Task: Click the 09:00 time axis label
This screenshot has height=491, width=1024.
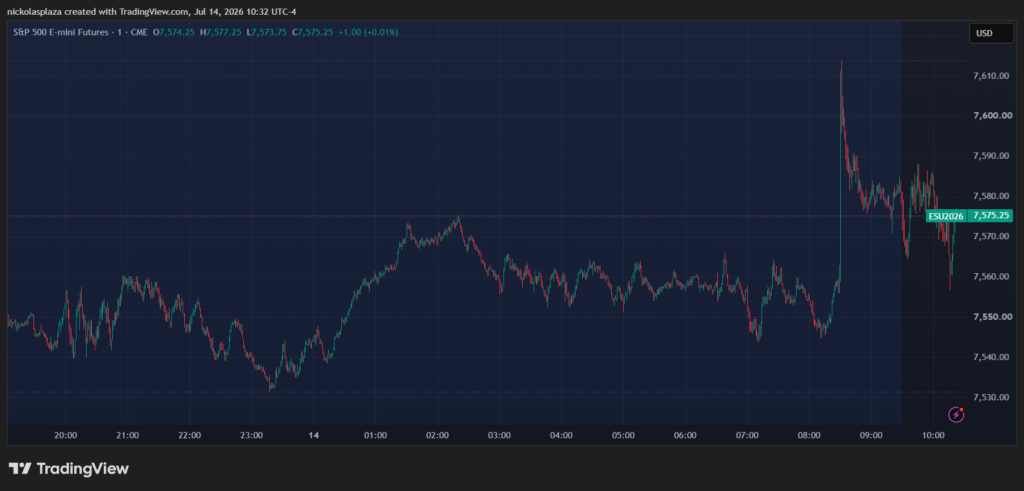Action: point(871,436)
